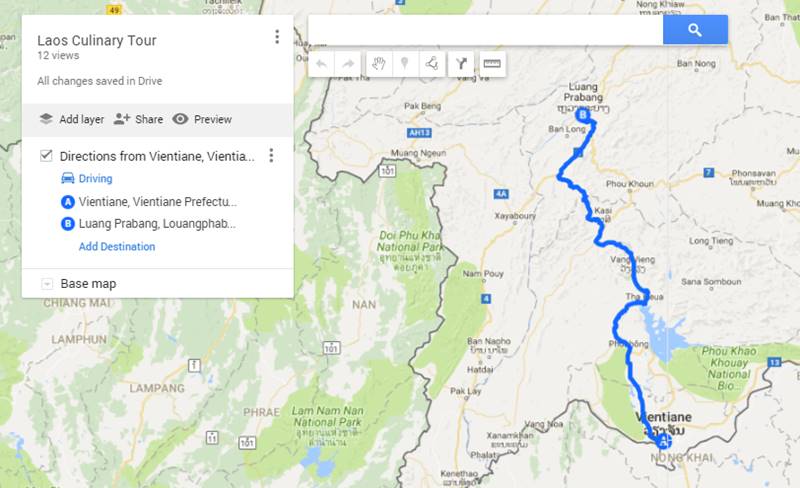Select the add marker pin tool
The image size is (800, 488).
click(405, 64)
